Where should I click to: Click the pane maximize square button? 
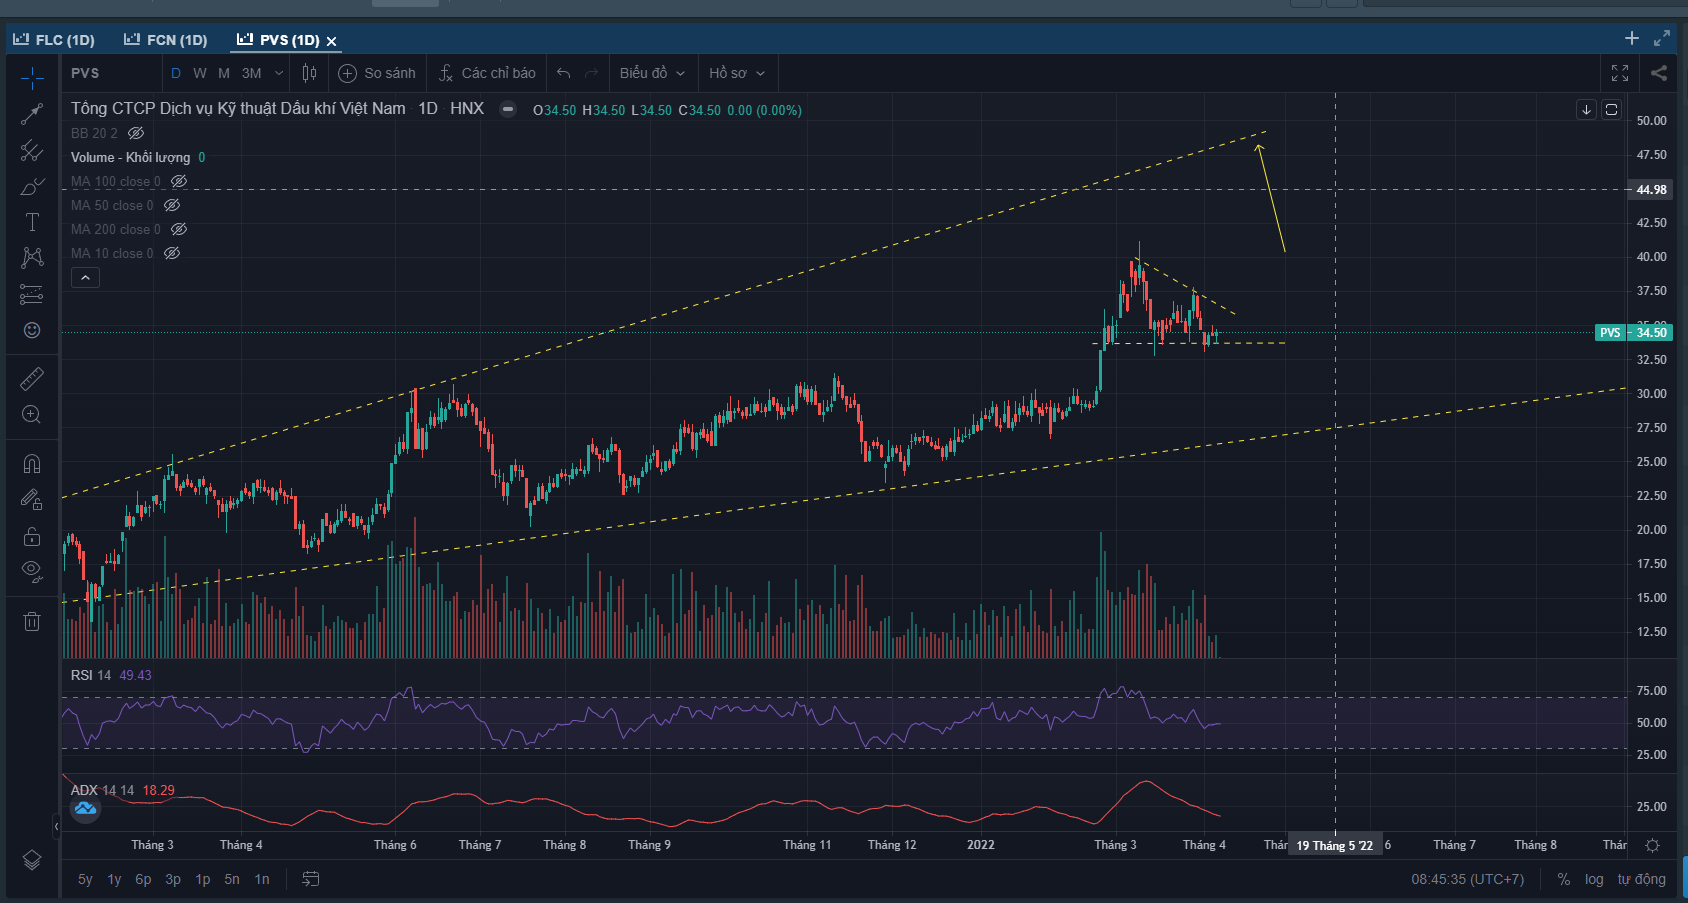1611,110
